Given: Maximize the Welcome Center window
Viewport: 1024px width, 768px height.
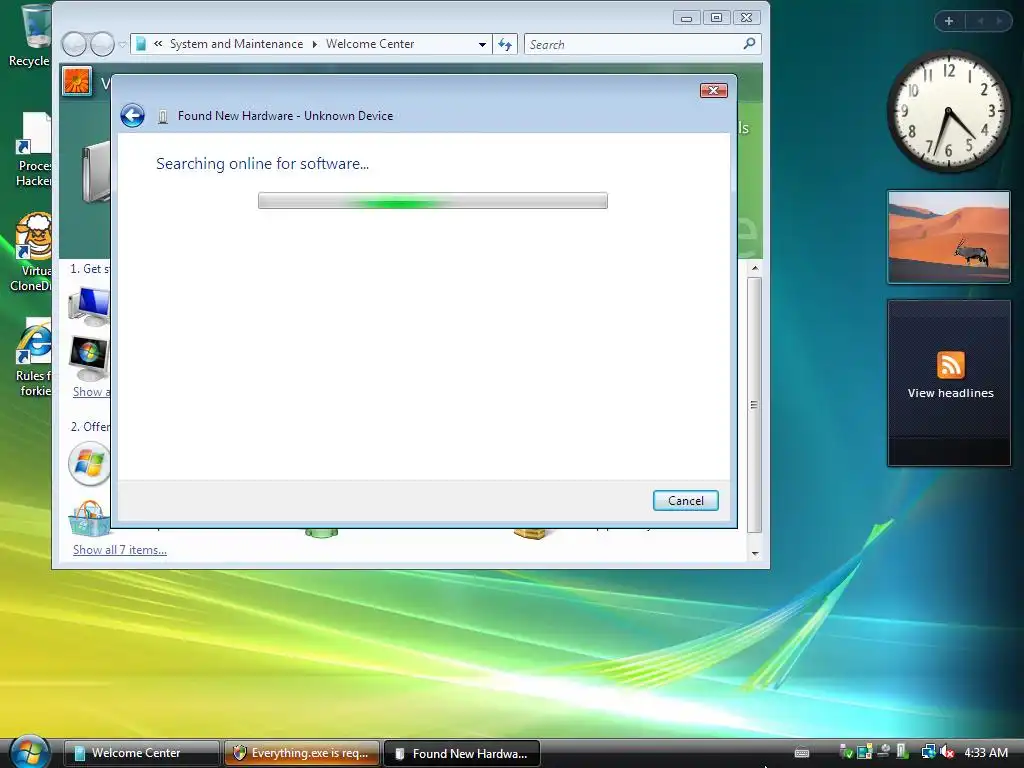Looking at the screenshot, I should [716, 18].
